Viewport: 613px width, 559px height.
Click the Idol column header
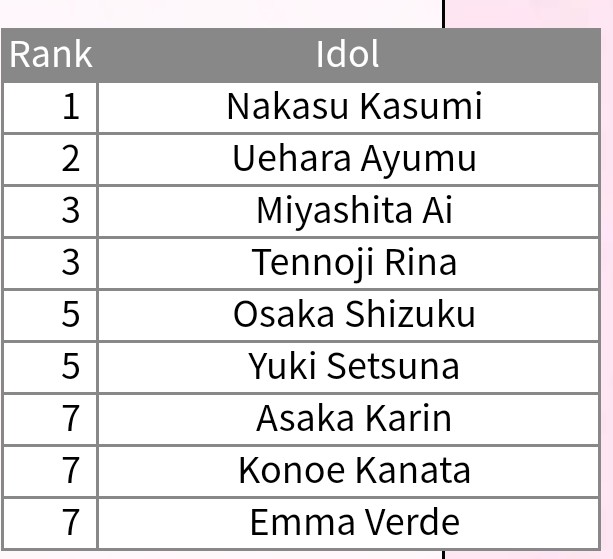coord(348,54)
